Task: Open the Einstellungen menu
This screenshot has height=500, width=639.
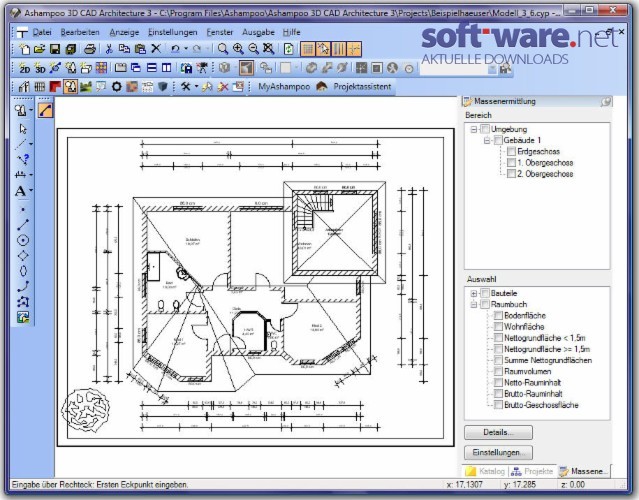Action: (172, 32)
